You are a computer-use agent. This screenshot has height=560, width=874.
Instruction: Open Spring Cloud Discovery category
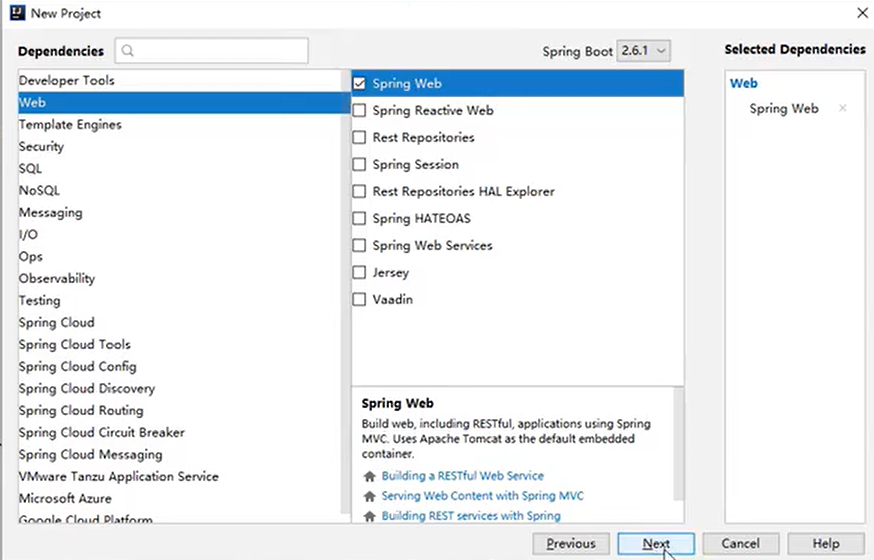pyautogui.click(x=179, y=388)
